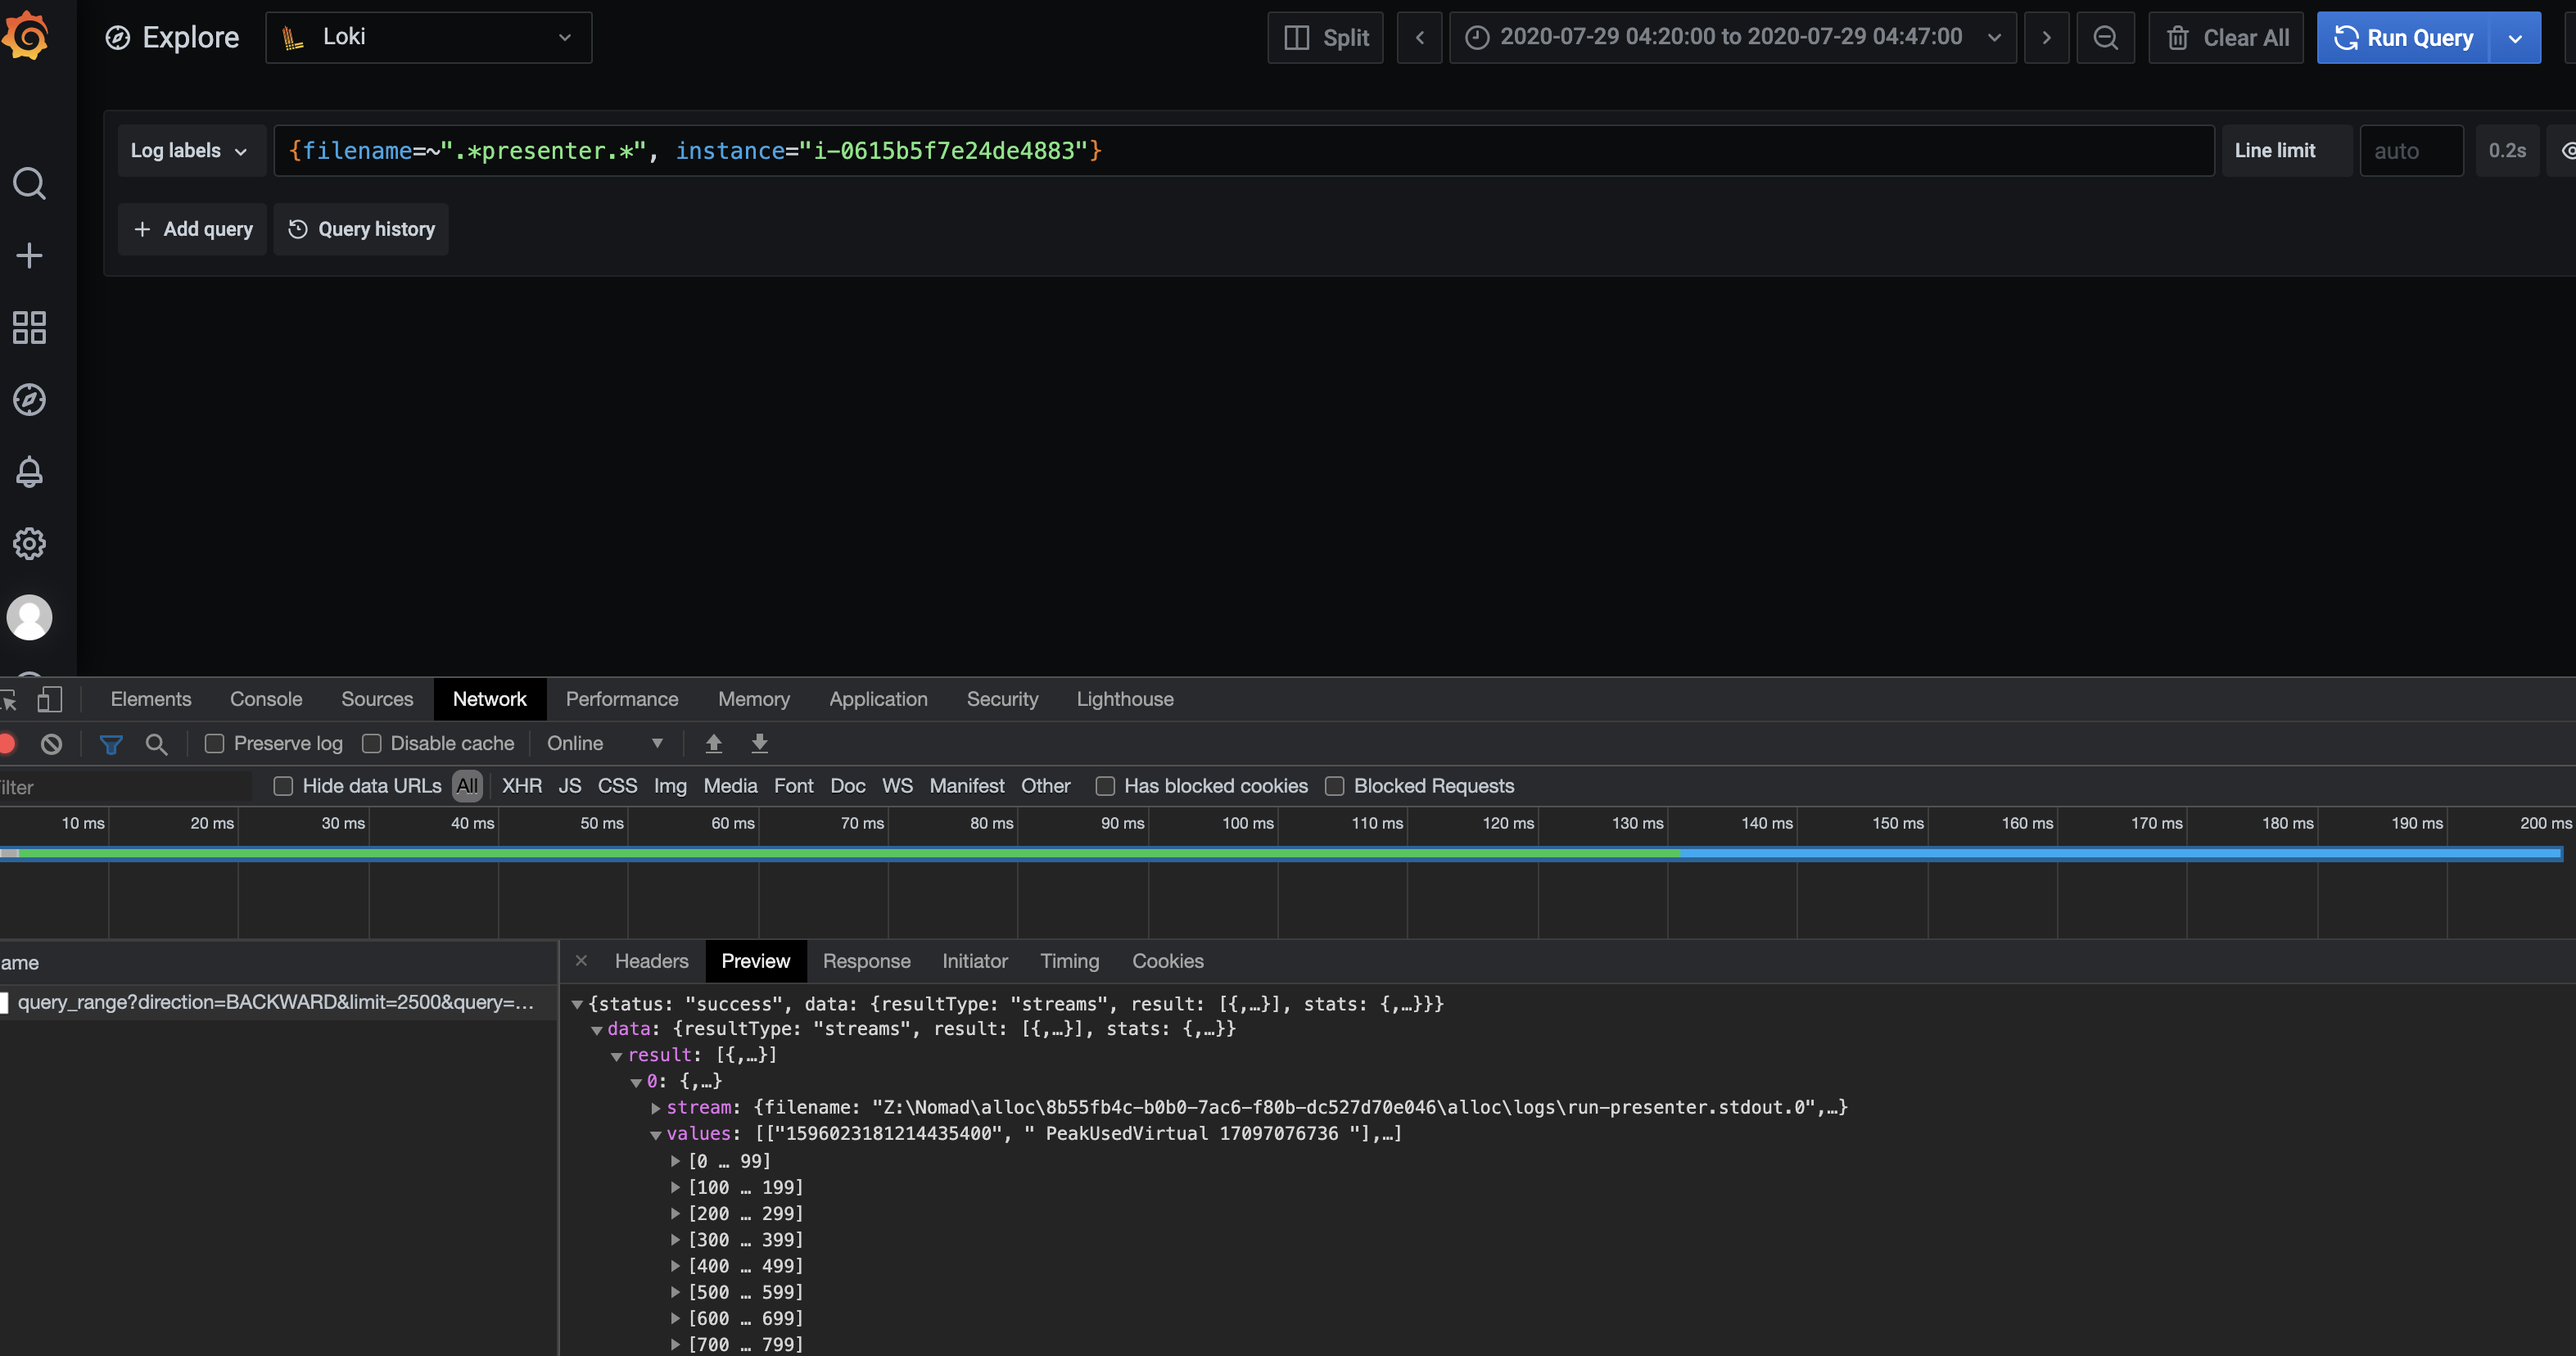Viewport: 2576px width, 1356px height.
Task: Open the Memory tab in DevTools
Action: click(x=752, y=699)
